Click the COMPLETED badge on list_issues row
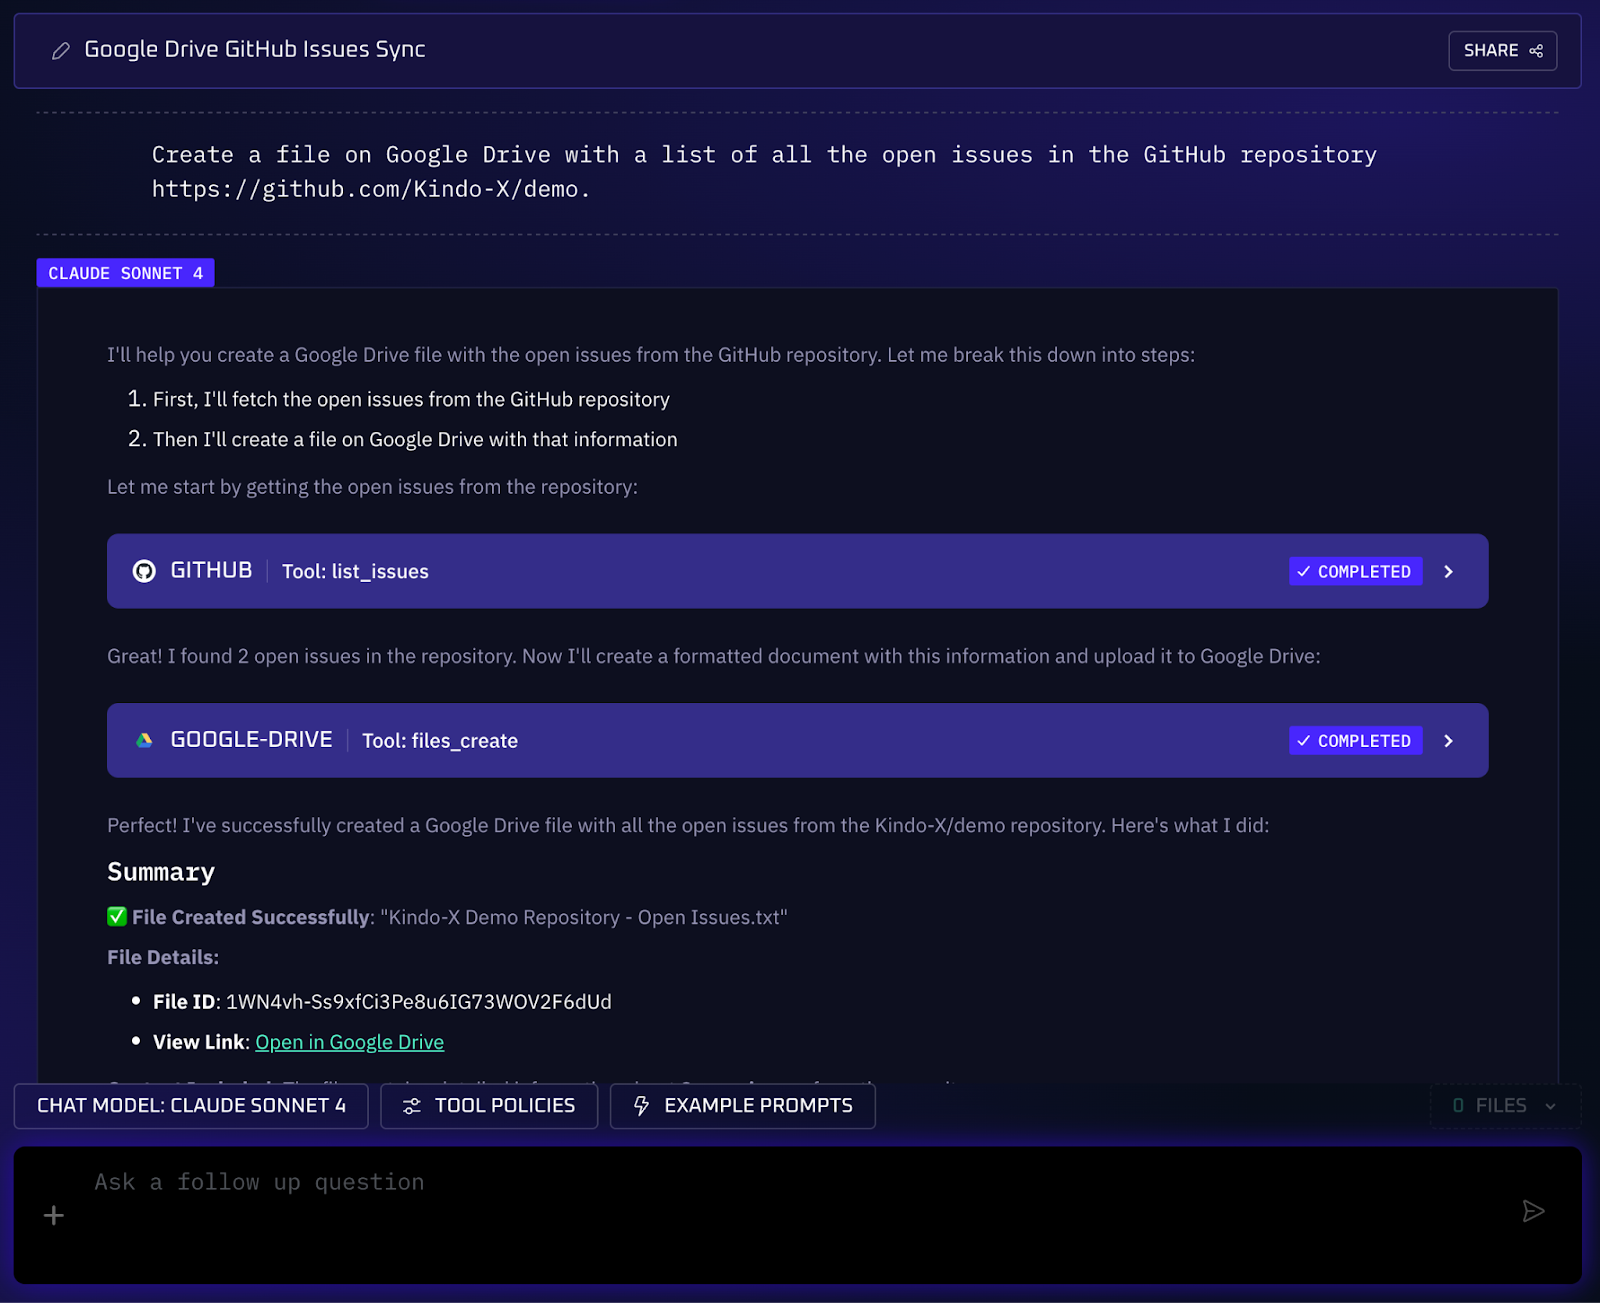Viewport: 1600px width, 1303px height. click(1355, 572)
